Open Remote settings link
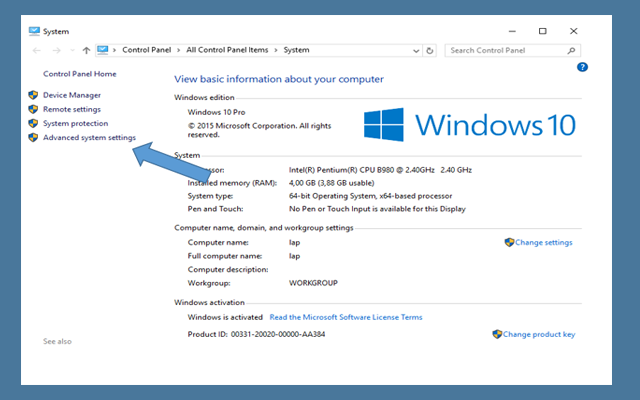The height and width of the screenshot is (400, 640). click(x=71, y=109)
